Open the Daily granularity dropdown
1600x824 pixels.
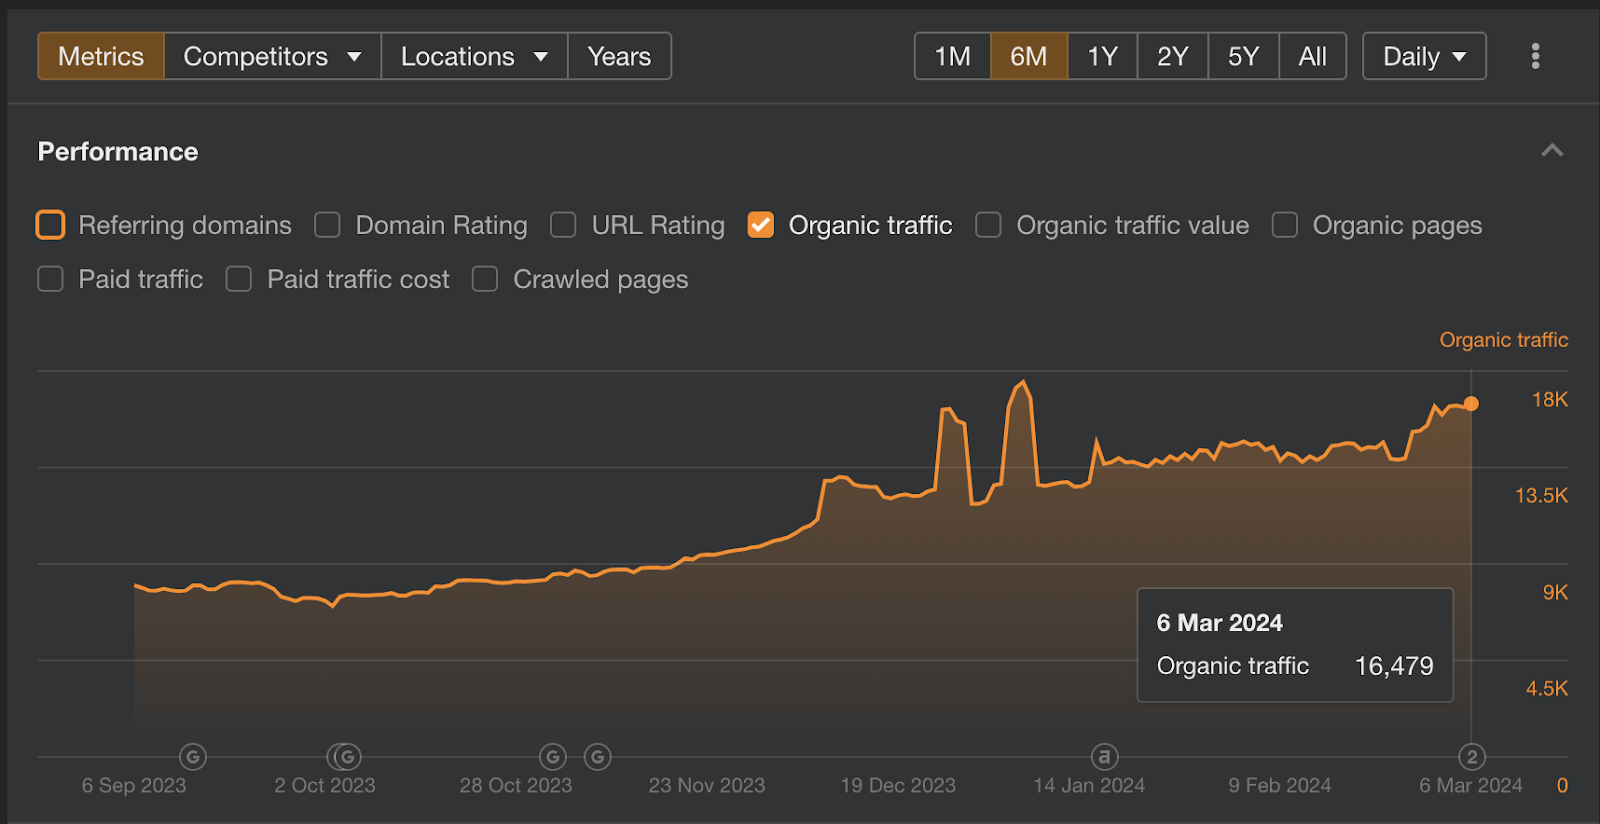(x=1424, y=56)
